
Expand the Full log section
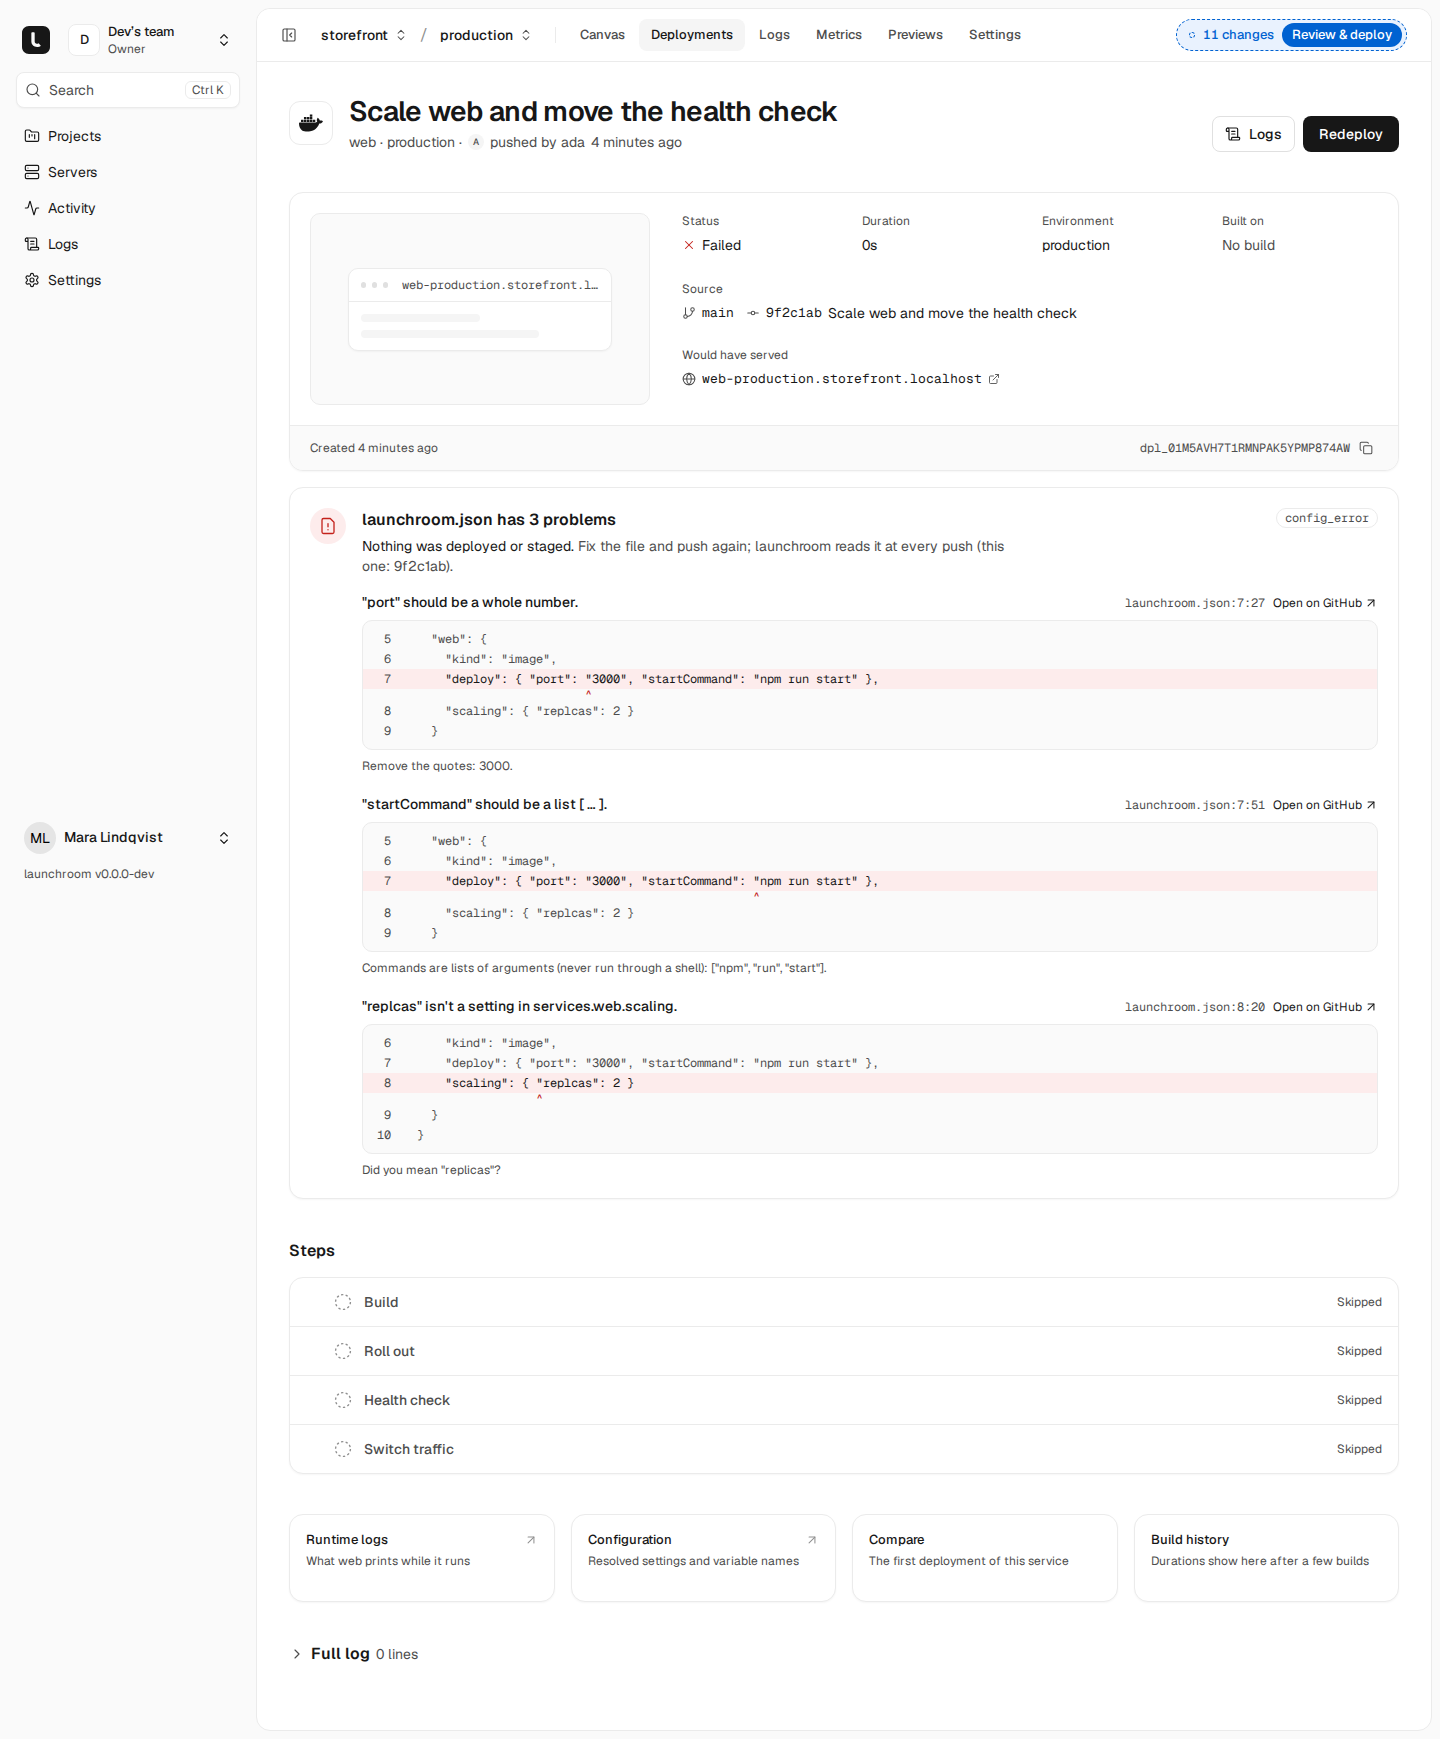(x=355, y=1654)
